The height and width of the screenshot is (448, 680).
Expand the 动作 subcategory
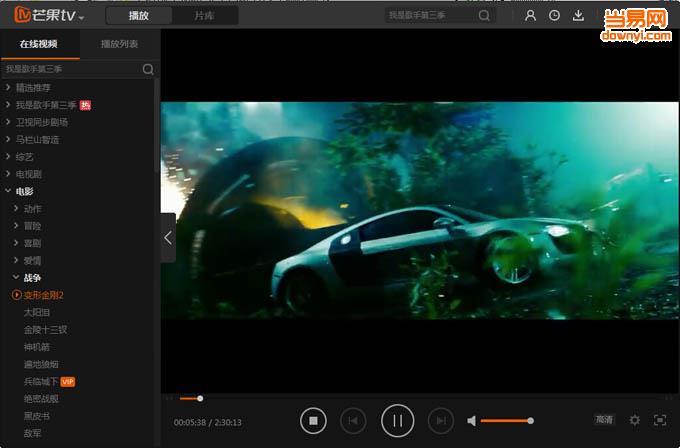click(16, 208)
